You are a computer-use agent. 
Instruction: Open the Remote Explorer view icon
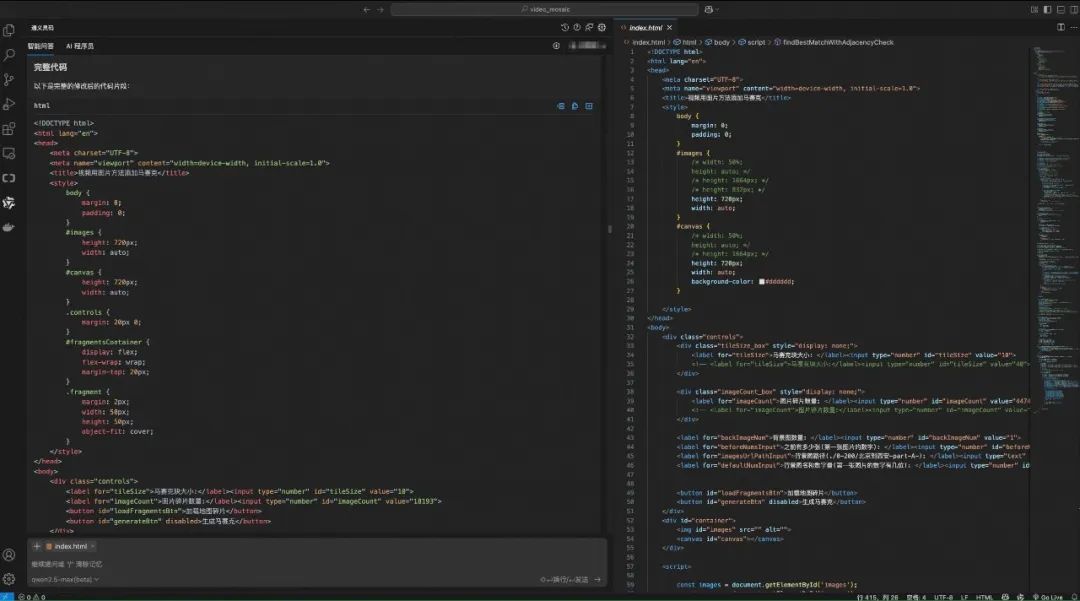(x=9, y=154)
